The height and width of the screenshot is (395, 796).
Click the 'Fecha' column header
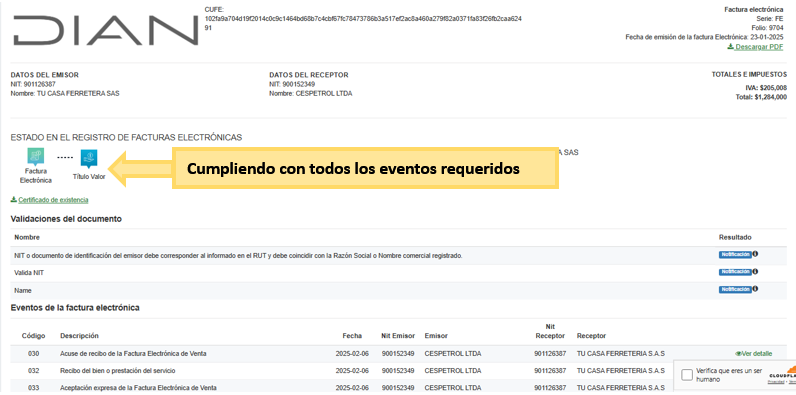352,336
